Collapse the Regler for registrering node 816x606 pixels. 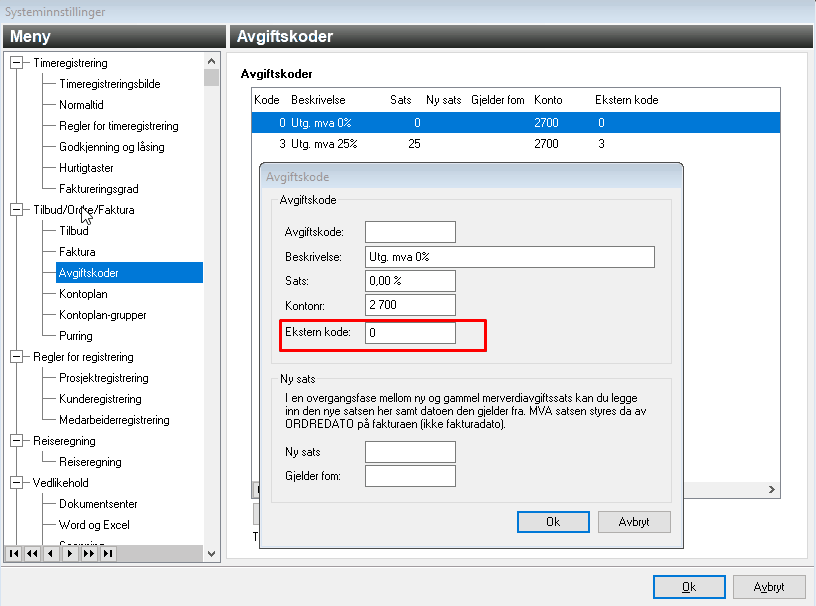pyautogui.click(x=17, y=357)
